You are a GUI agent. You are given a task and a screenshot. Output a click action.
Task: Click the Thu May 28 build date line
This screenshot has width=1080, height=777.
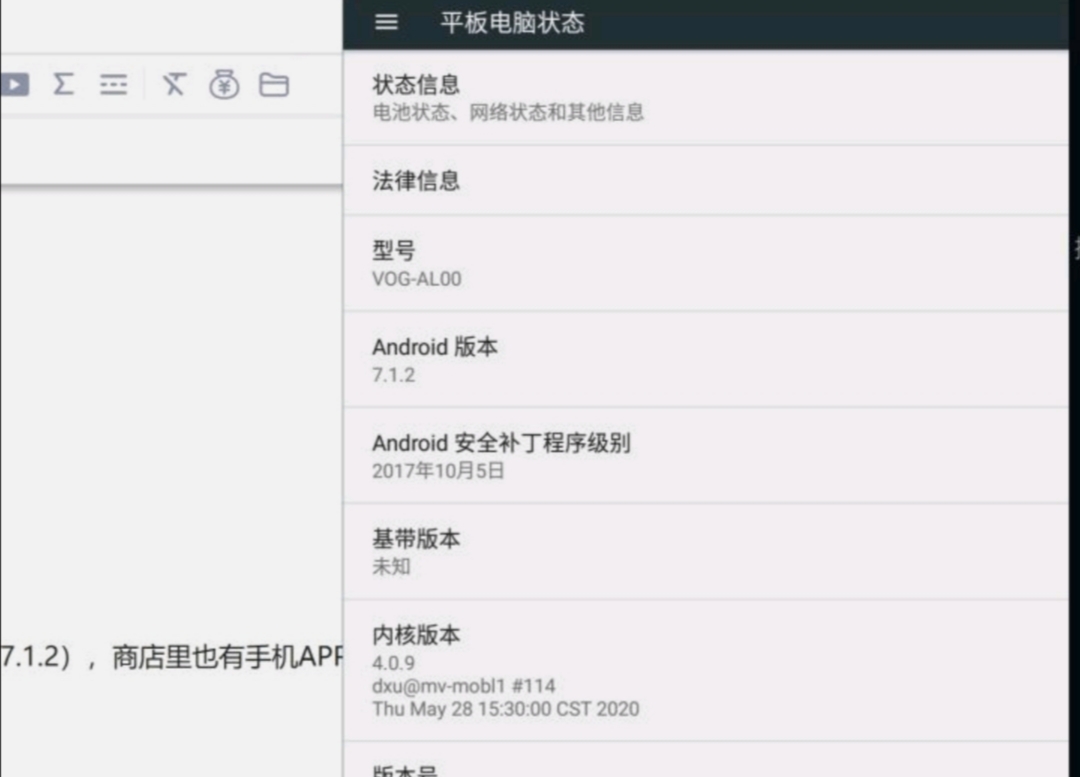click(x=506, y=709)
